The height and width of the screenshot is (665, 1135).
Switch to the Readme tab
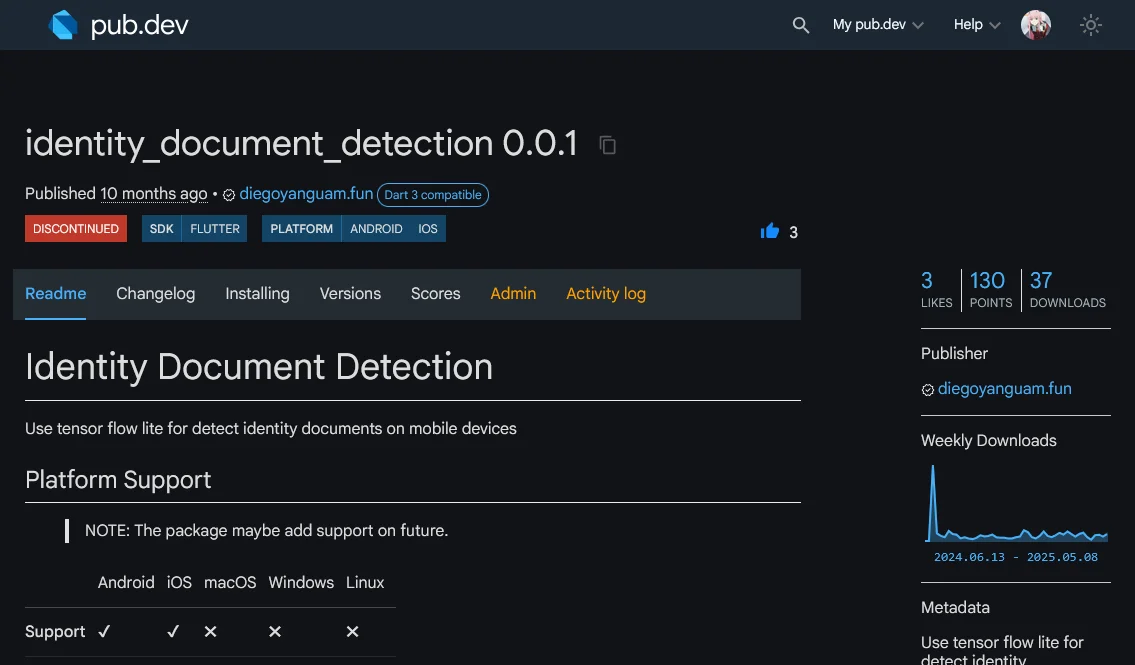[56, 294]
